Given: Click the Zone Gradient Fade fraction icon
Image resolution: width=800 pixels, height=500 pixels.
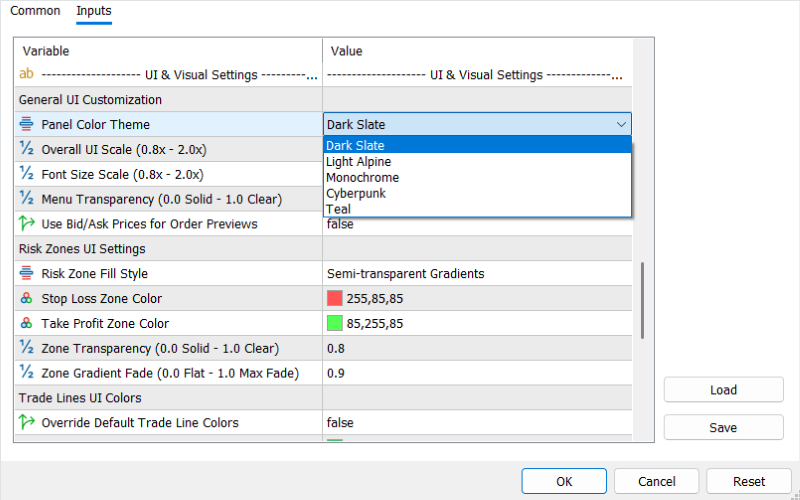Looking at the screenshot, I should click(x=27, y=373).
